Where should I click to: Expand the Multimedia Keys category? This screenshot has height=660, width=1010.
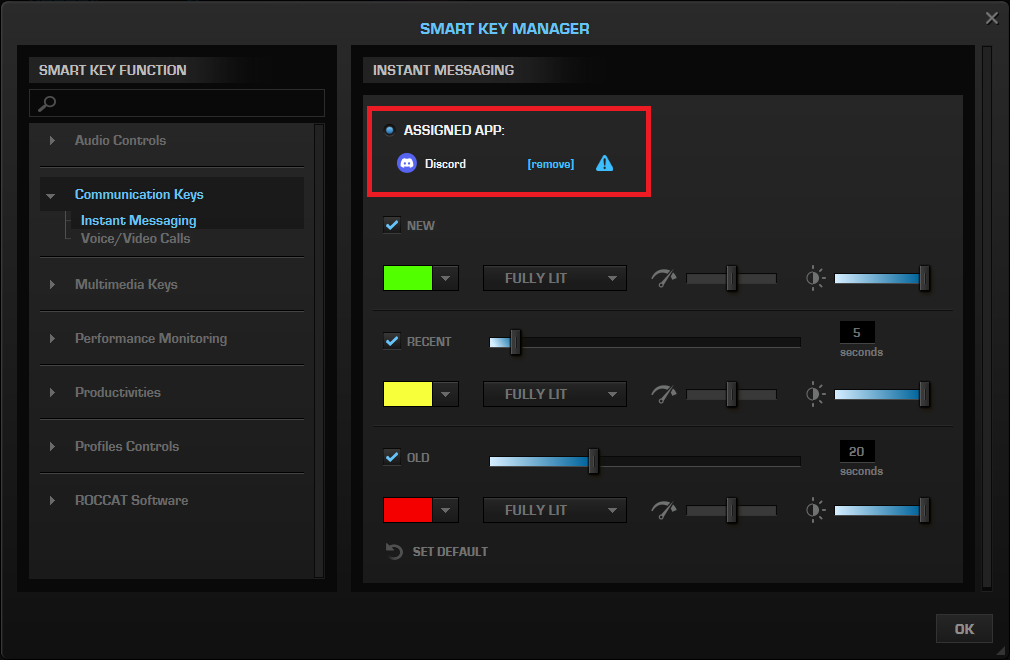[x=52, y=285]
